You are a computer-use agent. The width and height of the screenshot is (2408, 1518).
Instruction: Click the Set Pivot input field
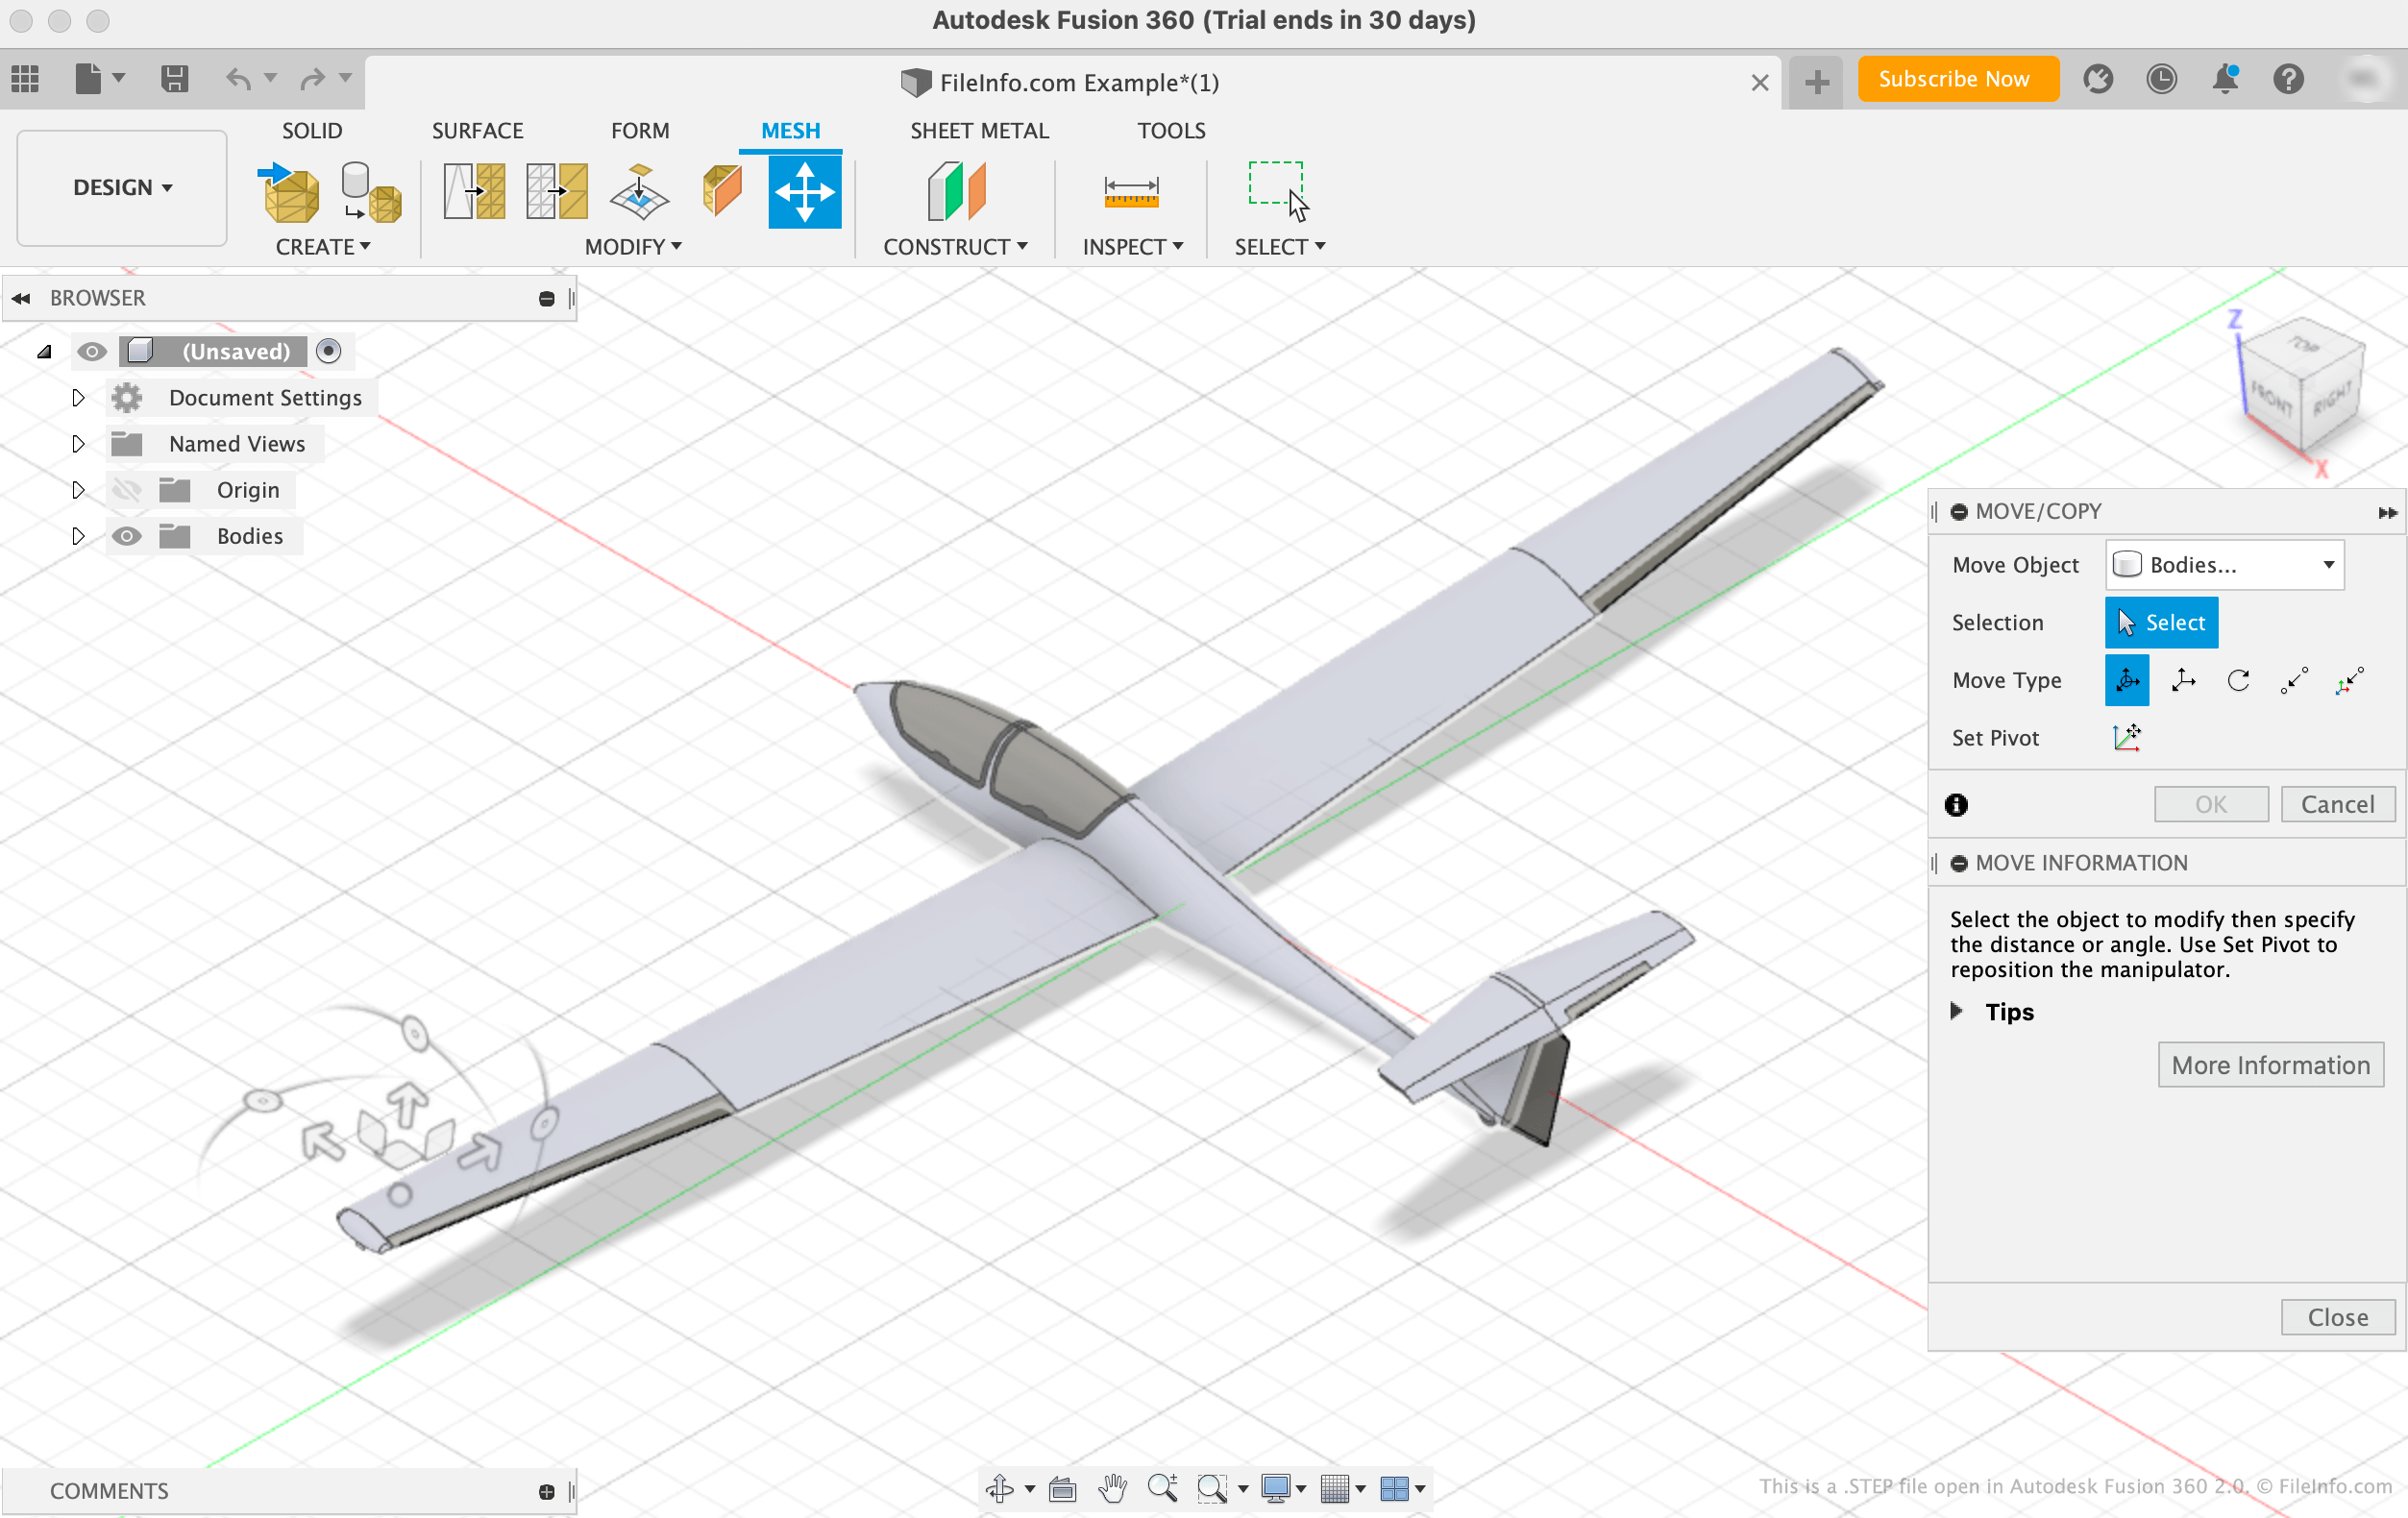2128,736
